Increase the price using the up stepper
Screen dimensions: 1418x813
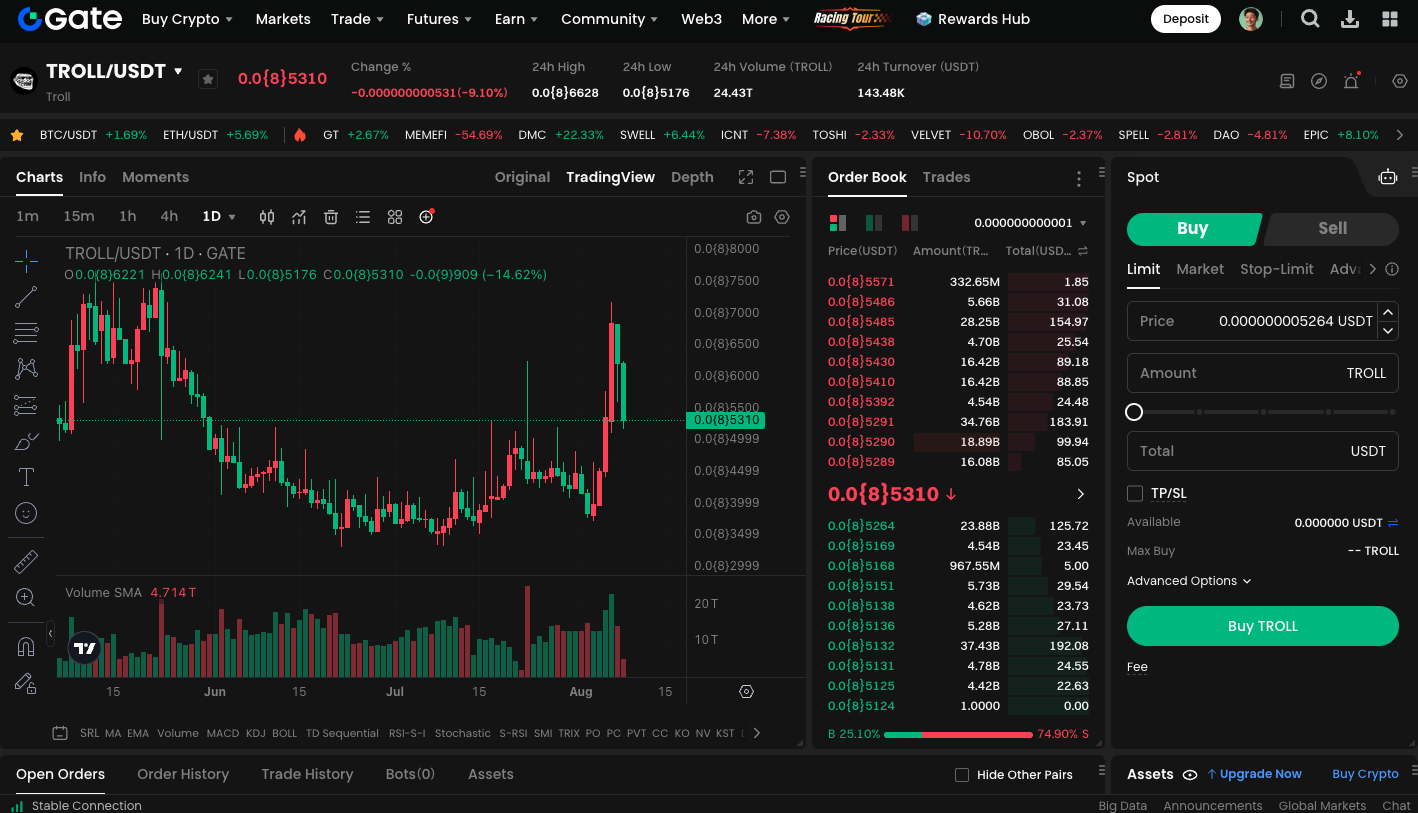point(1388,312)
